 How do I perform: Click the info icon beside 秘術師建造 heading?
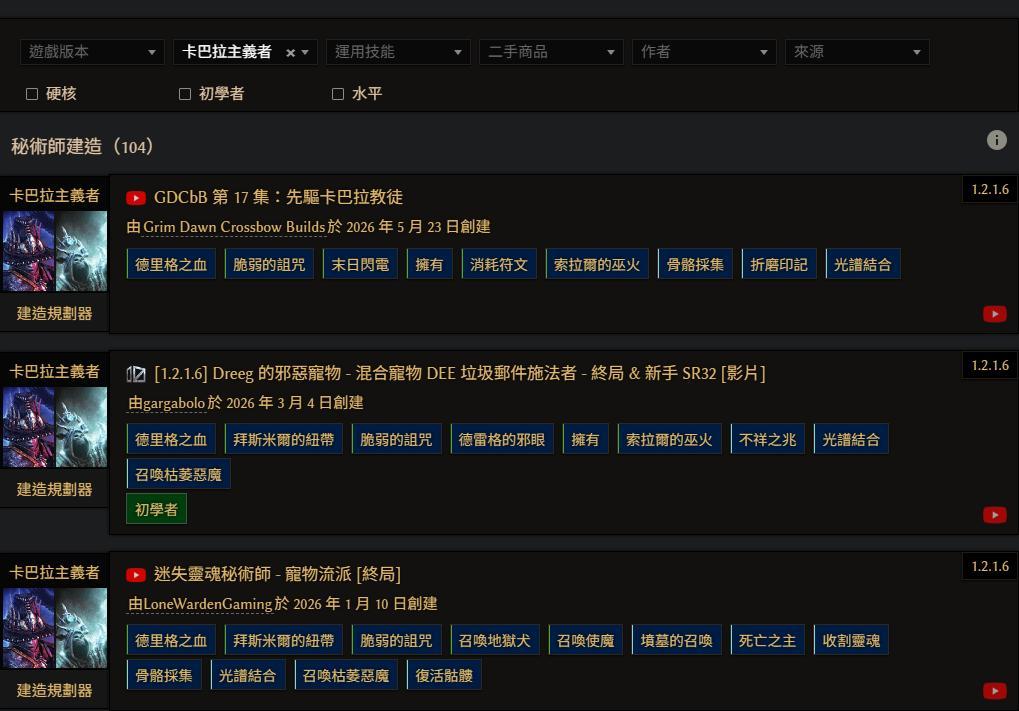[996, 140]
